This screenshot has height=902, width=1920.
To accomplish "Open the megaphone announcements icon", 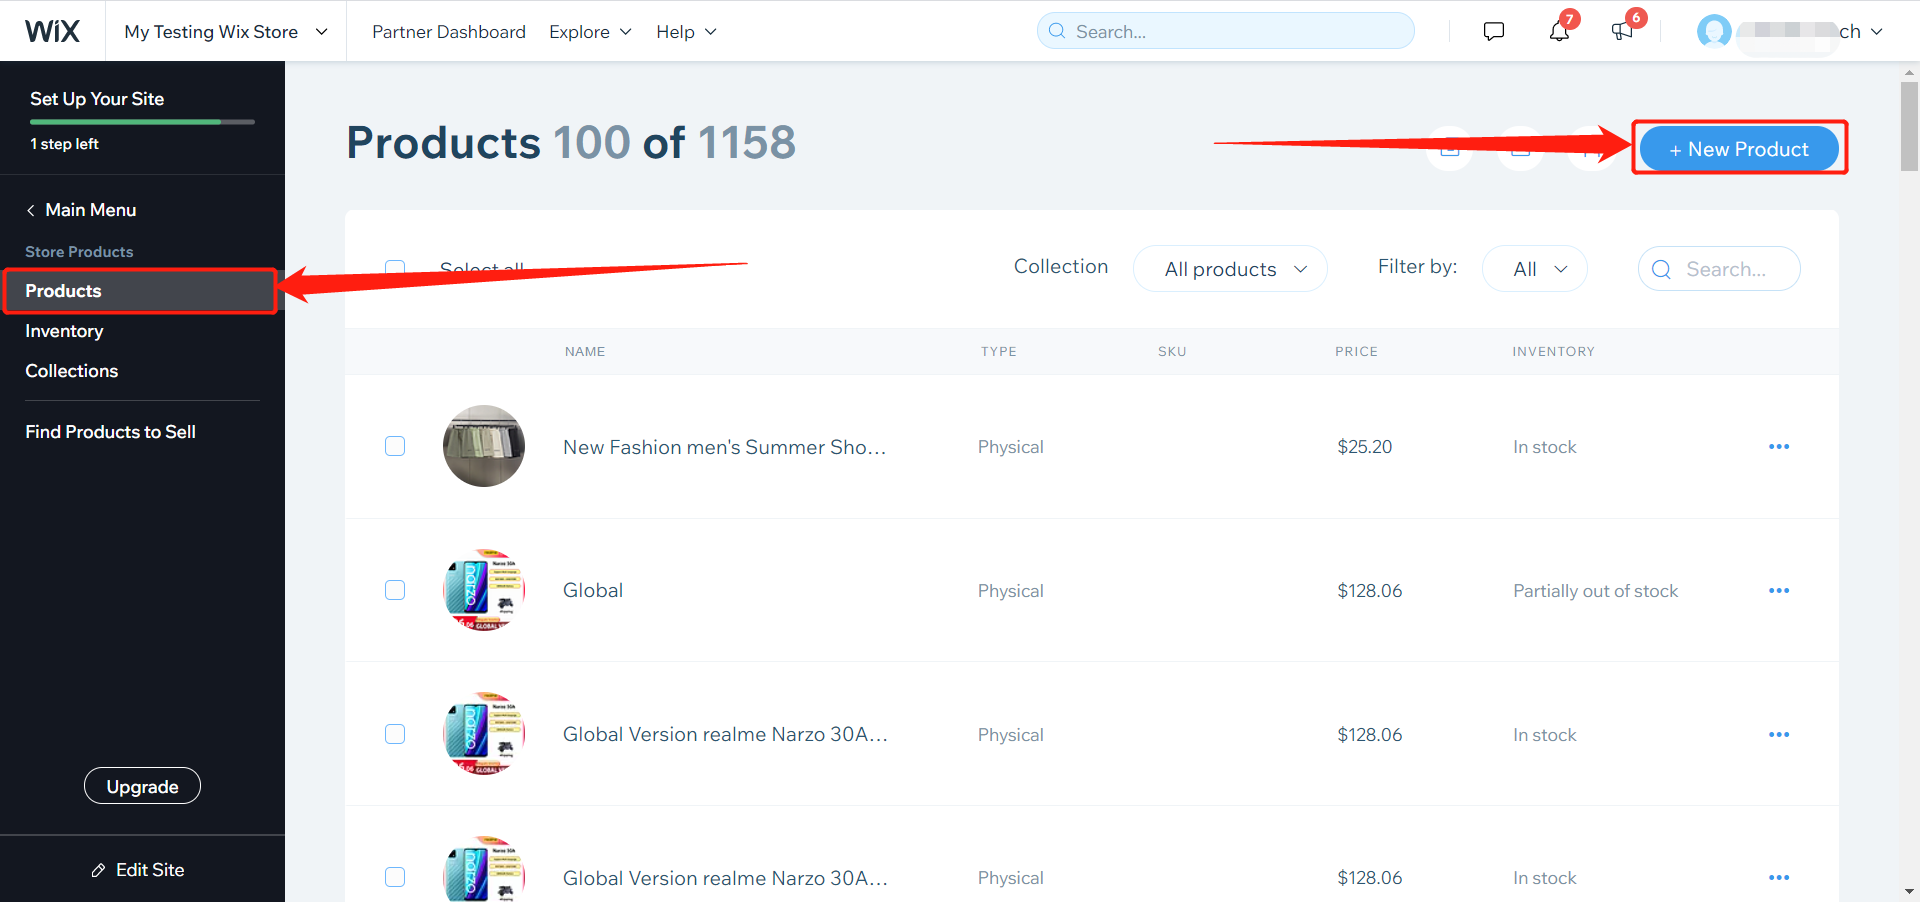I will 1622,31.
